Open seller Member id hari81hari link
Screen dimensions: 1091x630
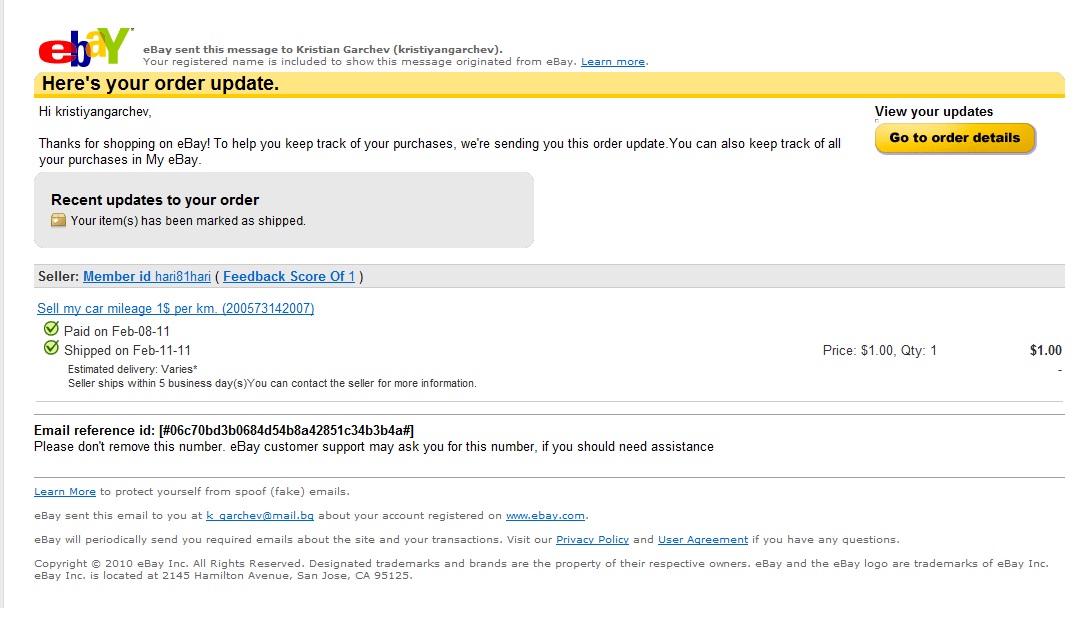point(147,276)
